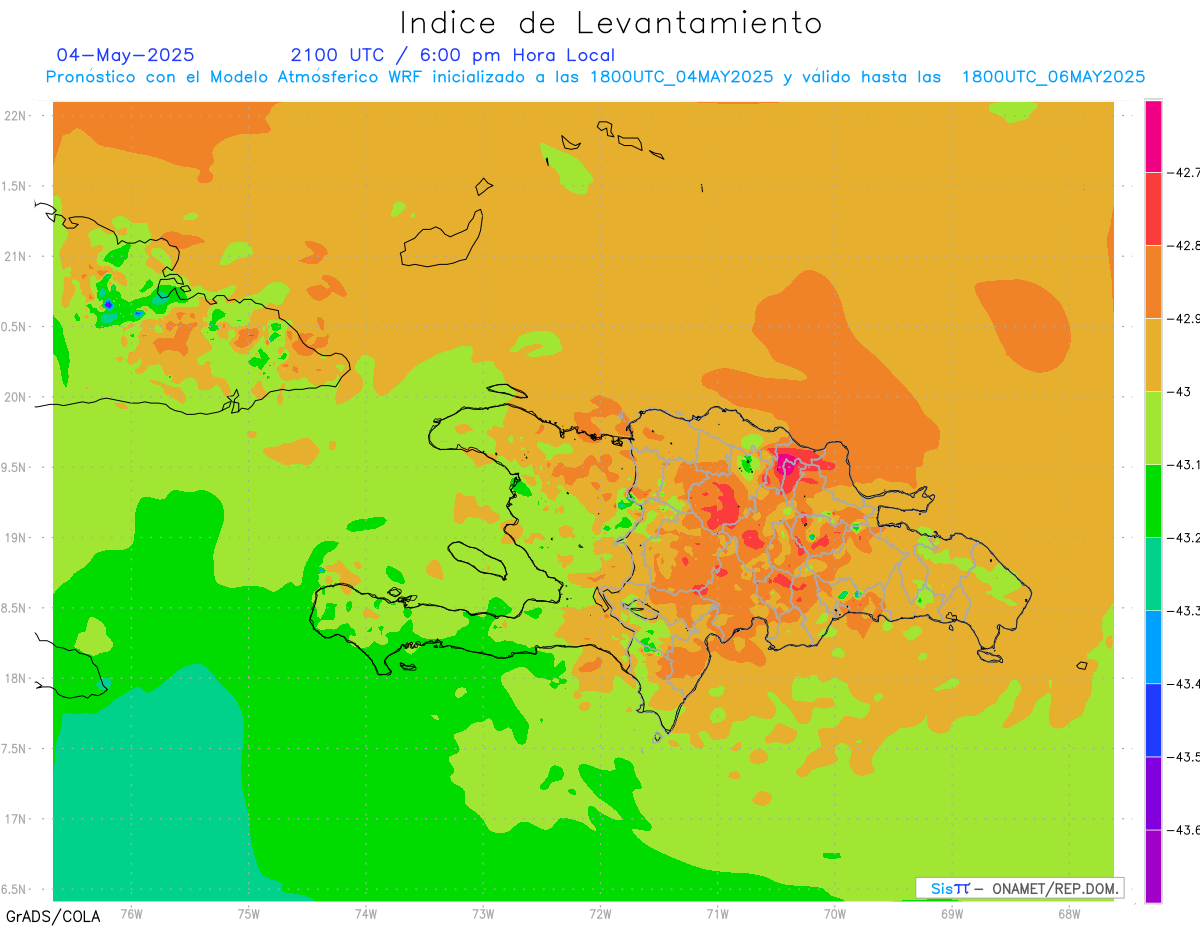Select the red legend band below -42.7
The width and height of the screenshot is (1200, 927).
tap(1153, 208)
